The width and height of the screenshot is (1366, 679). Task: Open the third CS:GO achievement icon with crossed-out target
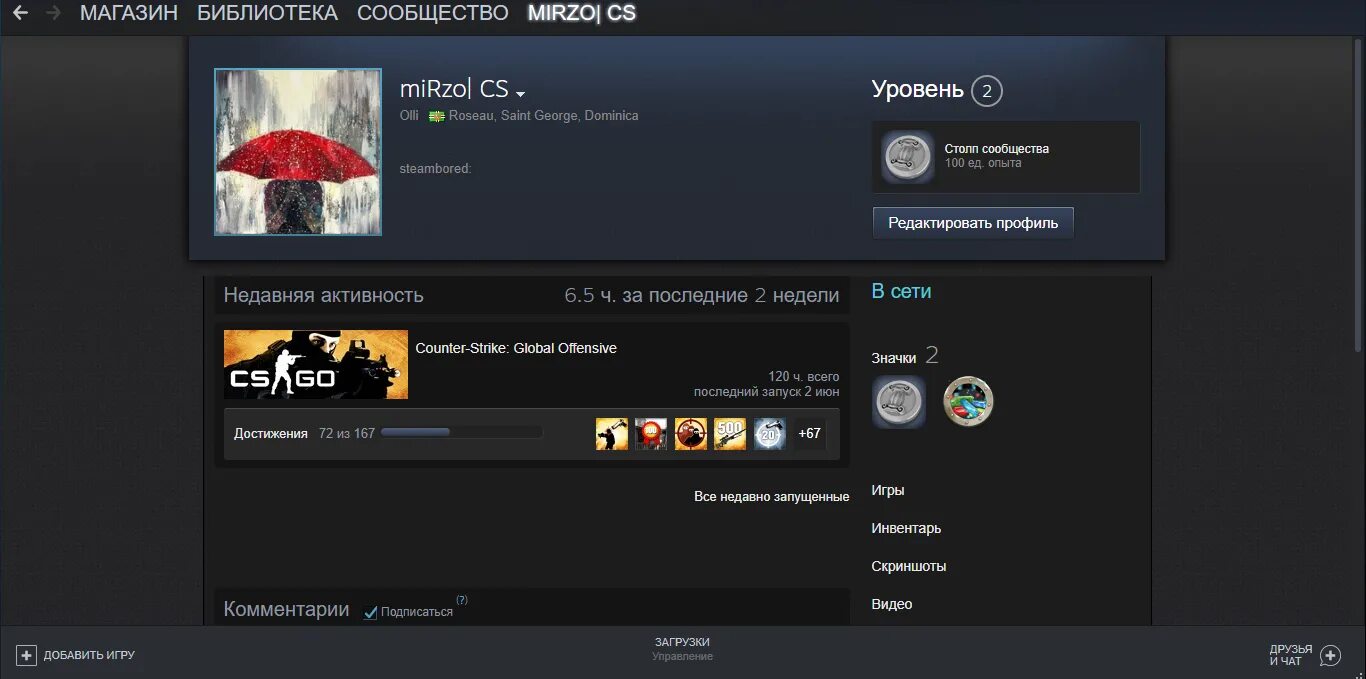691,434
